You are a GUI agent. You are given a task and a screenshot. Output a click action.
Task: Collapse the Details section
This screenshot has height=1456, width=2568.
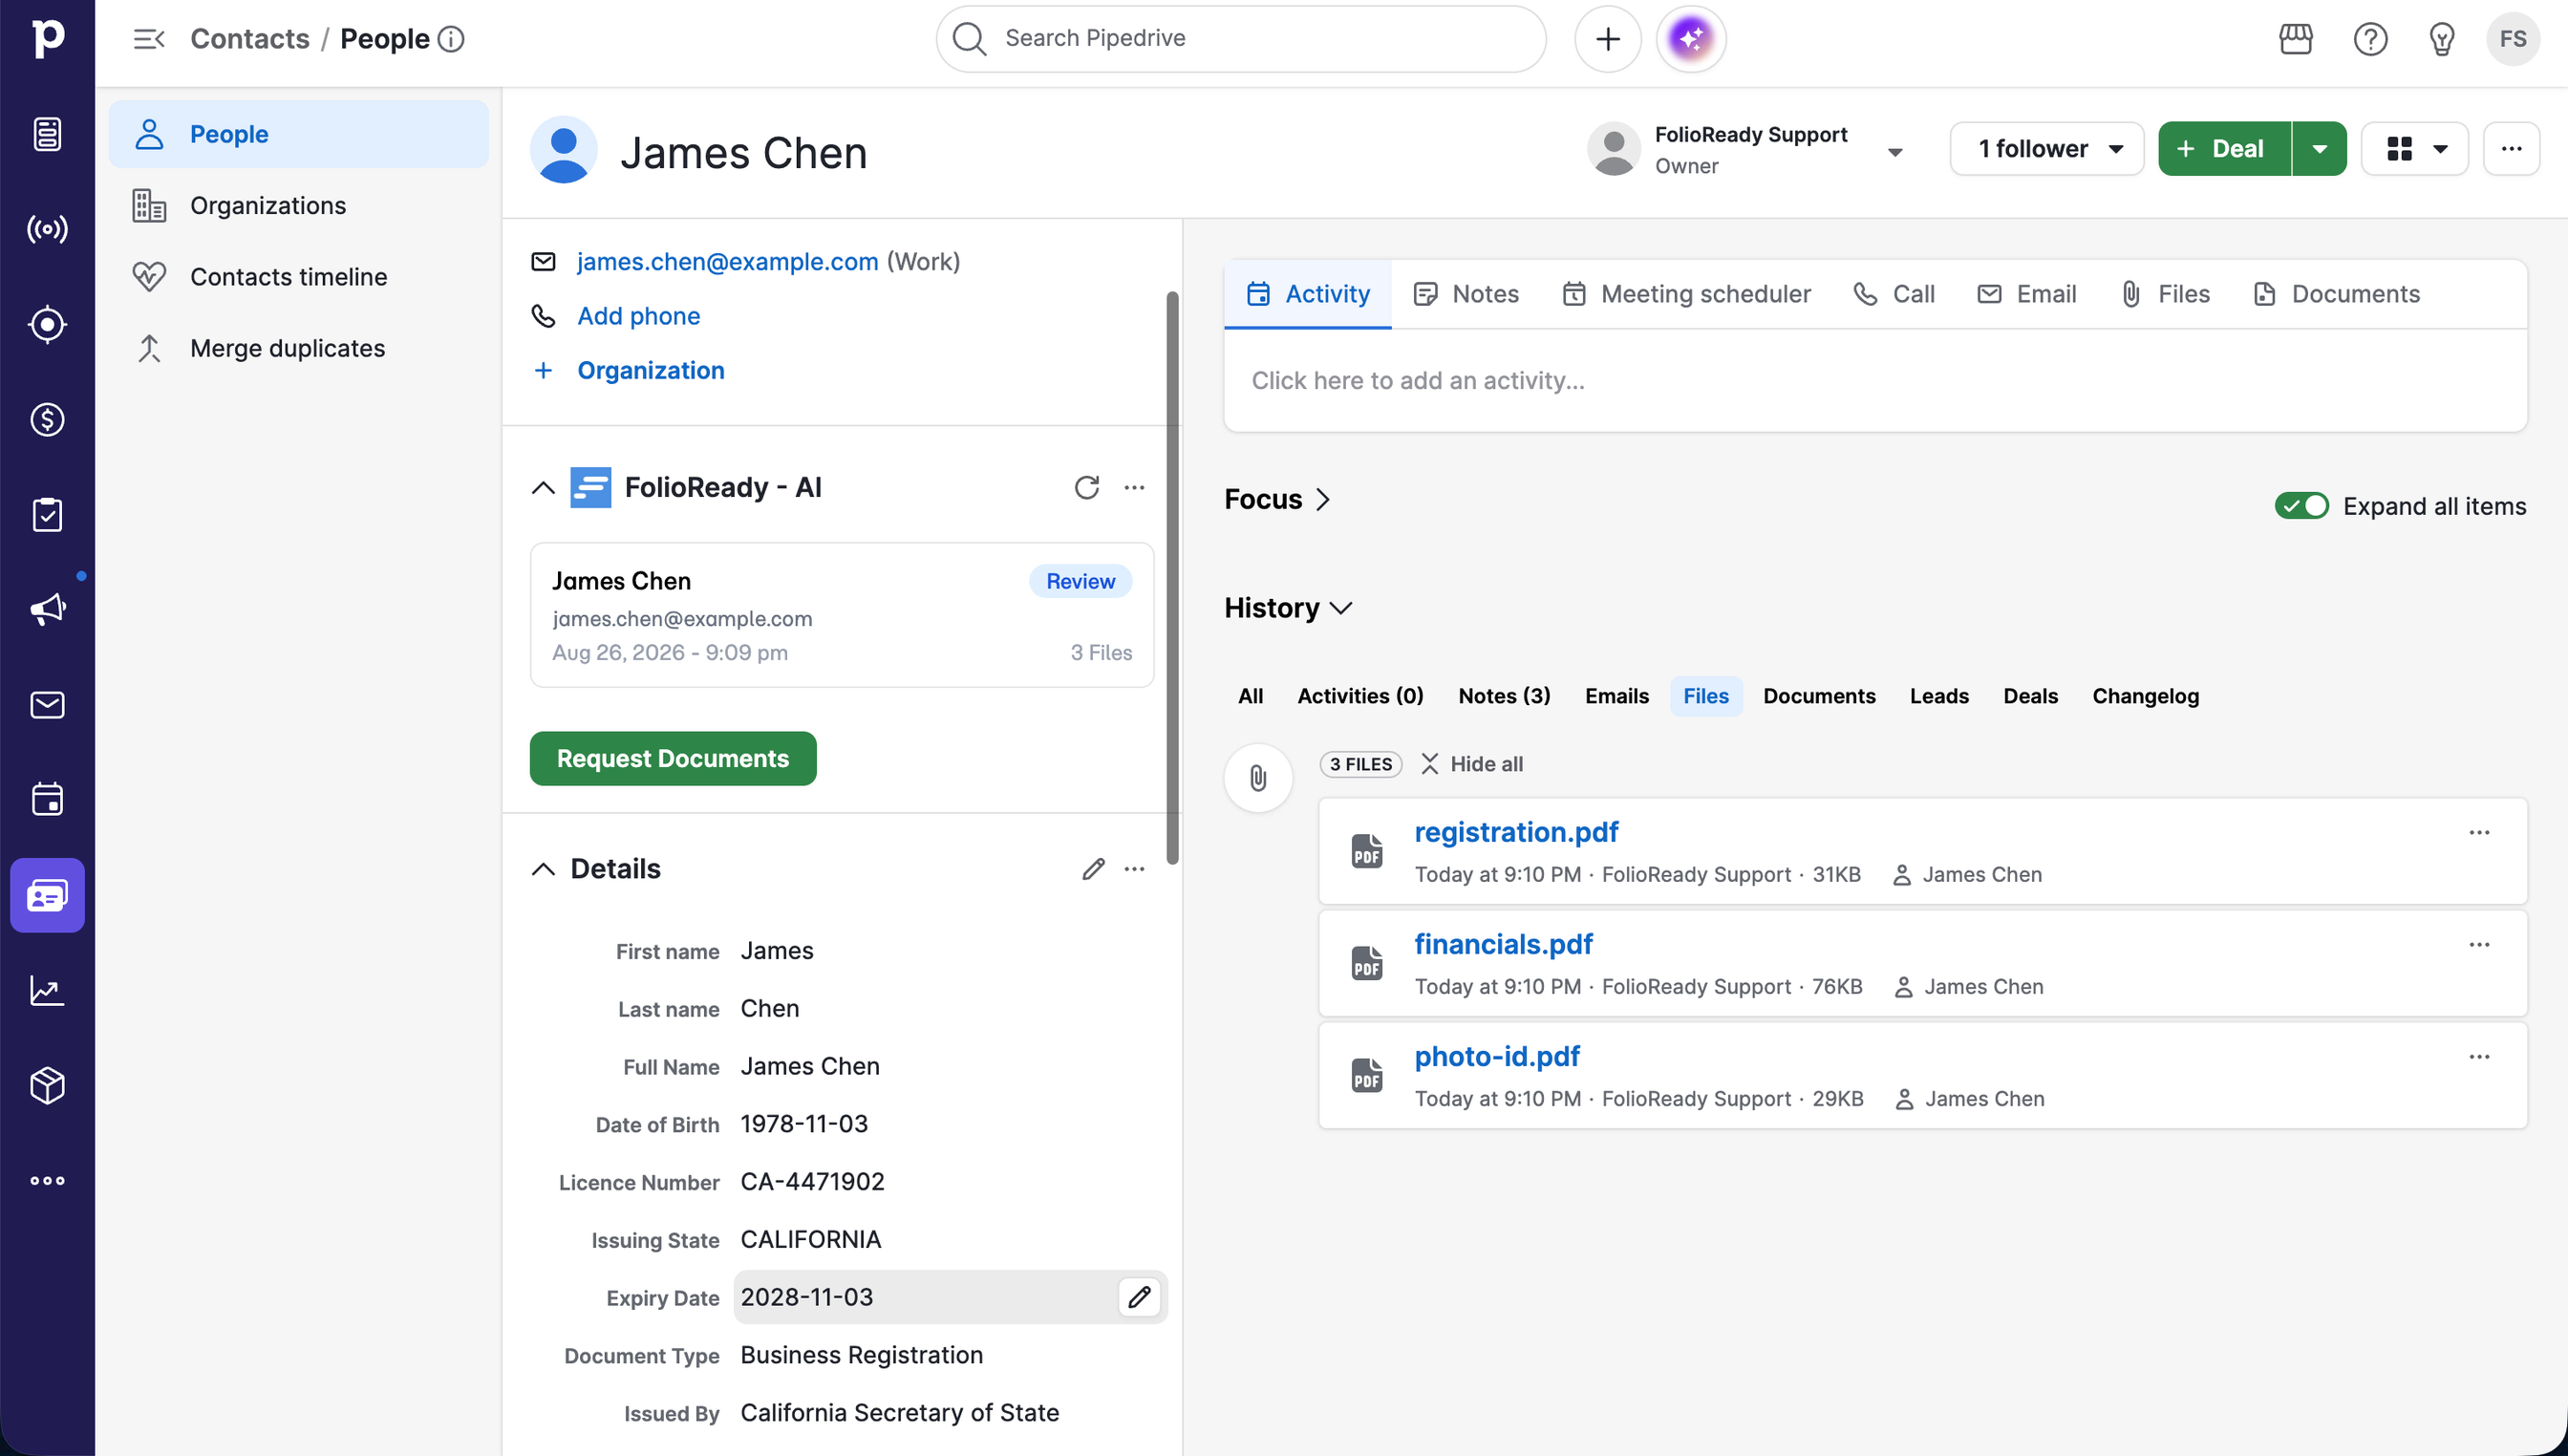click(543, 869)
